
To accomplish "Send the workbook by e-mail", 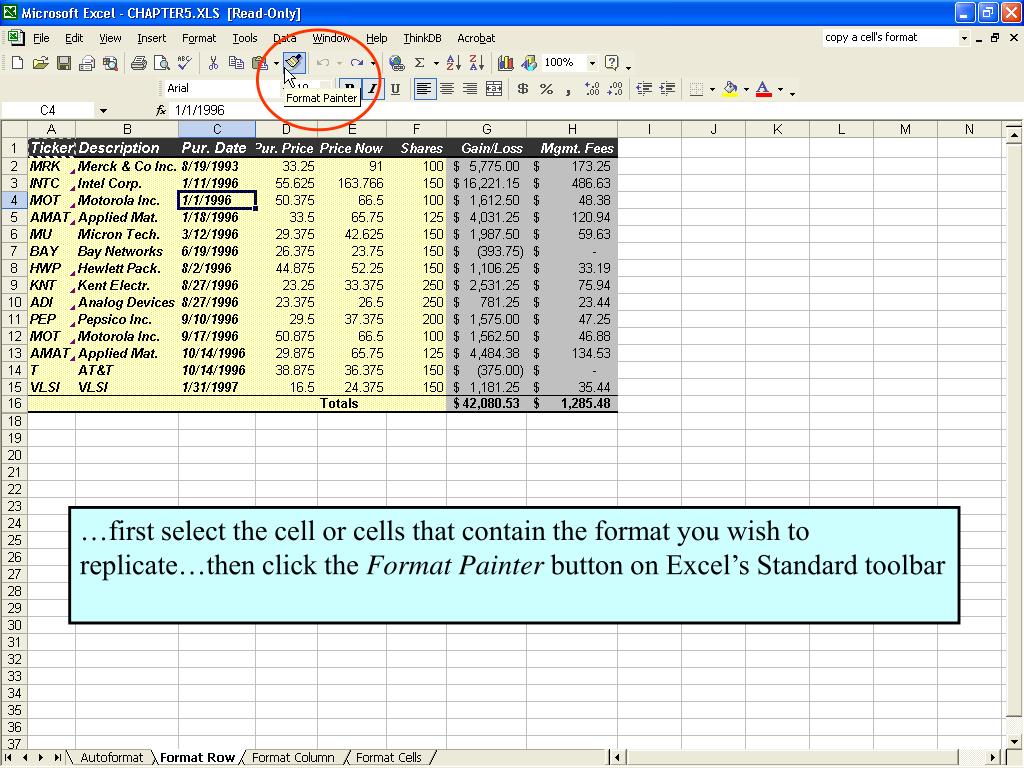I will tap(87, 63).
